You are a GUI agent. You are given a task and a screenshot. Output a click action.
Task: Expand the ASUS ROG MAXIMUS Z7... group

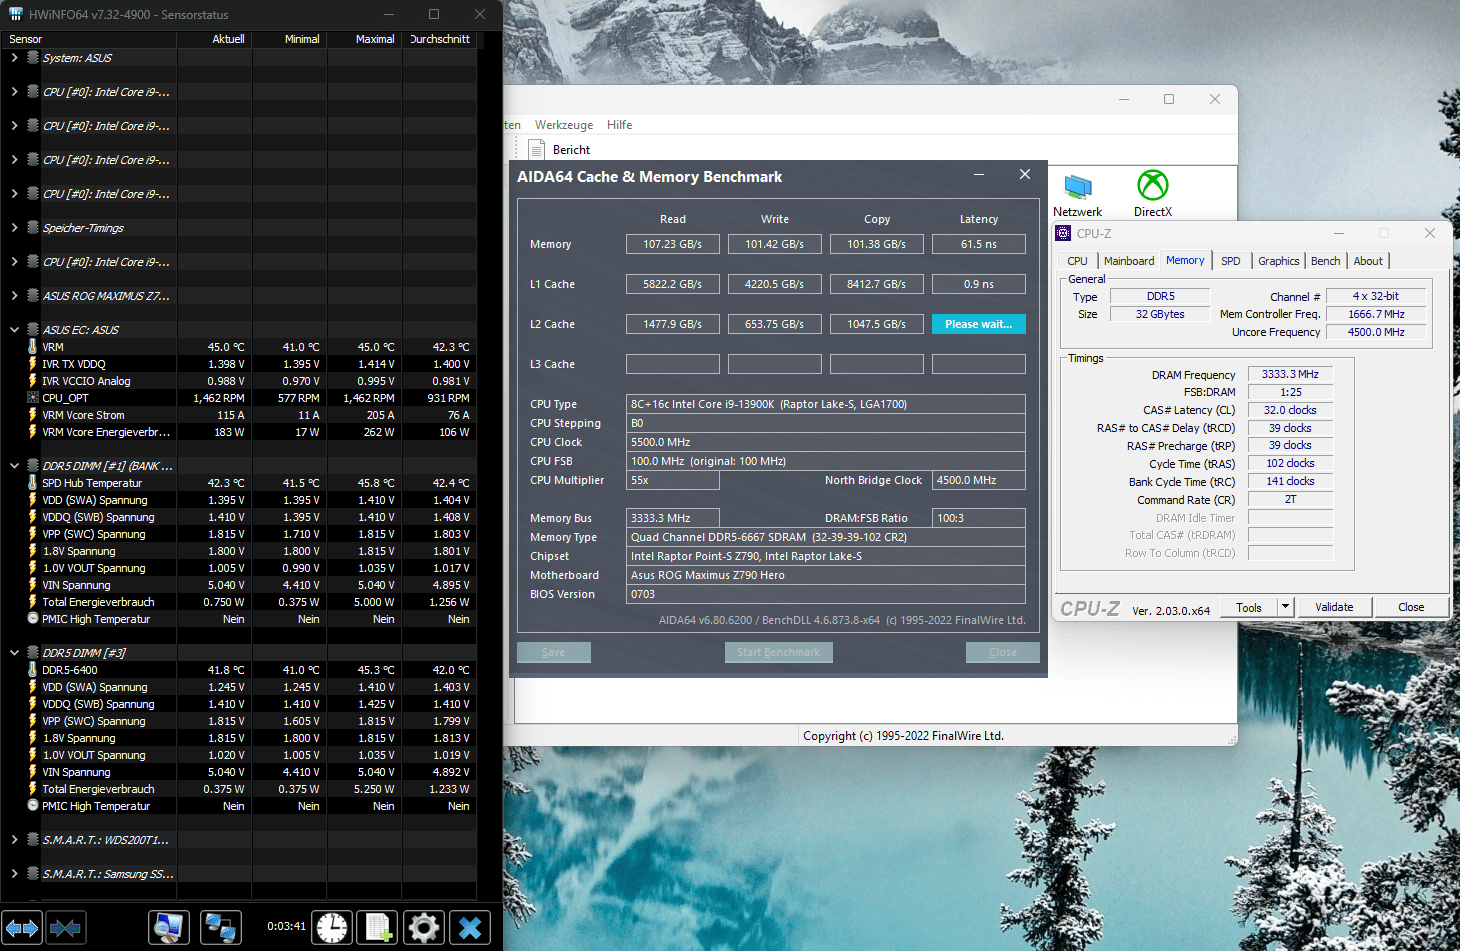14,296
